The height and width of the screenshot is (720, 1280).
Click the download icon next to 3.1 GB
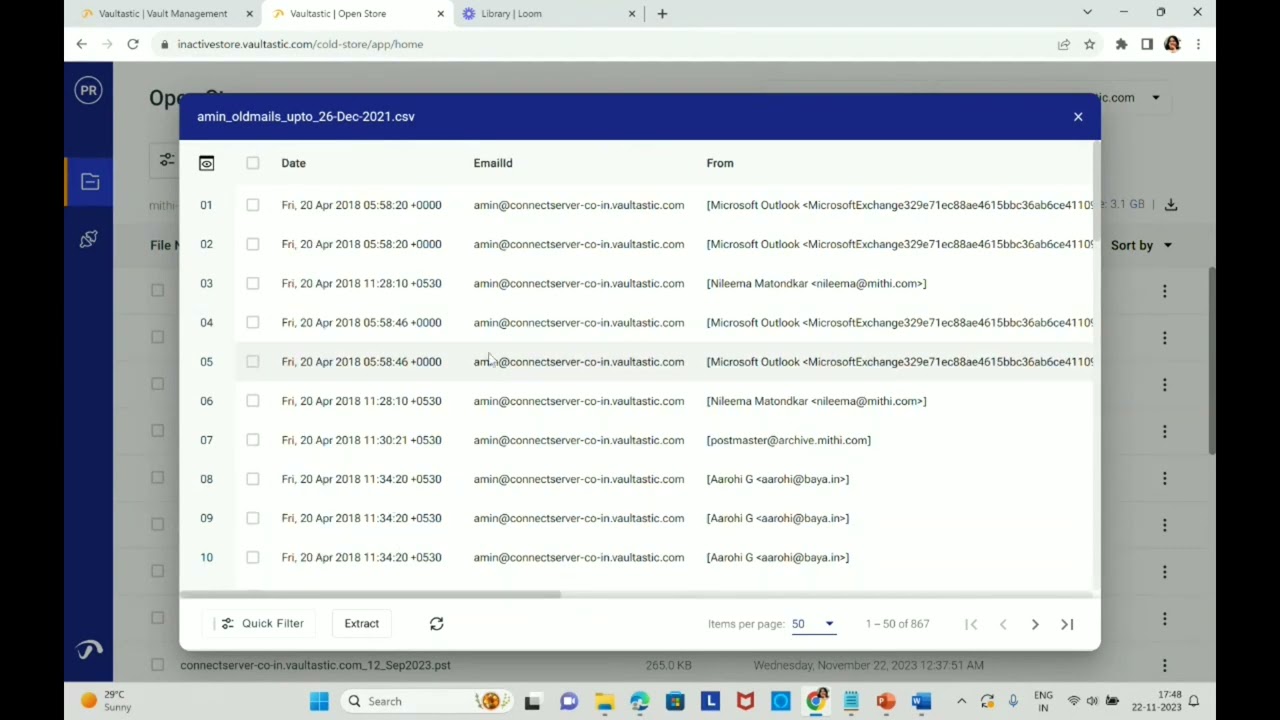(1171, 205)
